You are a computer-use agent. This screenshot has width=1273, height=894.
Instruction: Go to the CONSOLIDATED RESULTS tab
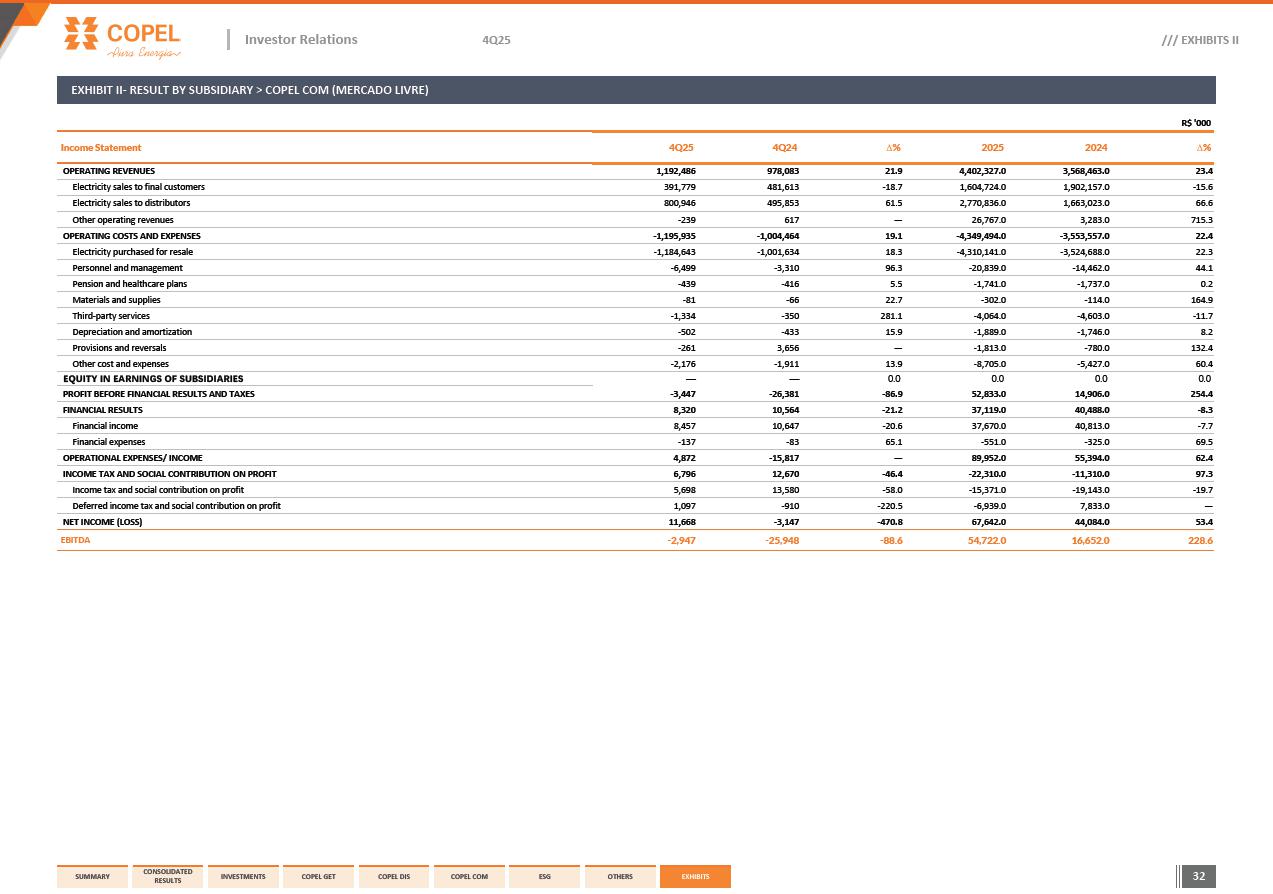[168, 877]
